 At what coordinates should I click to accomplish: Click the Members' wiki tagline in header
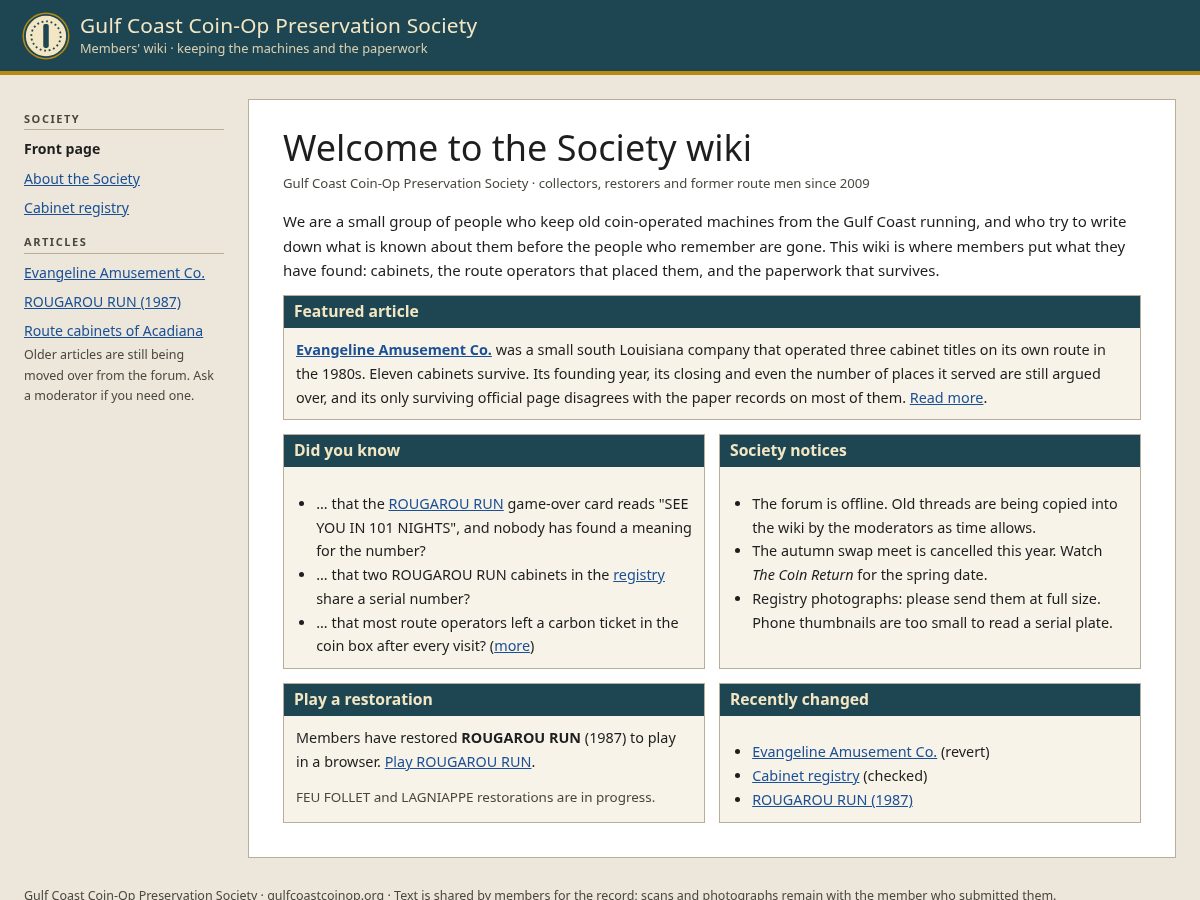pos(254,49)
